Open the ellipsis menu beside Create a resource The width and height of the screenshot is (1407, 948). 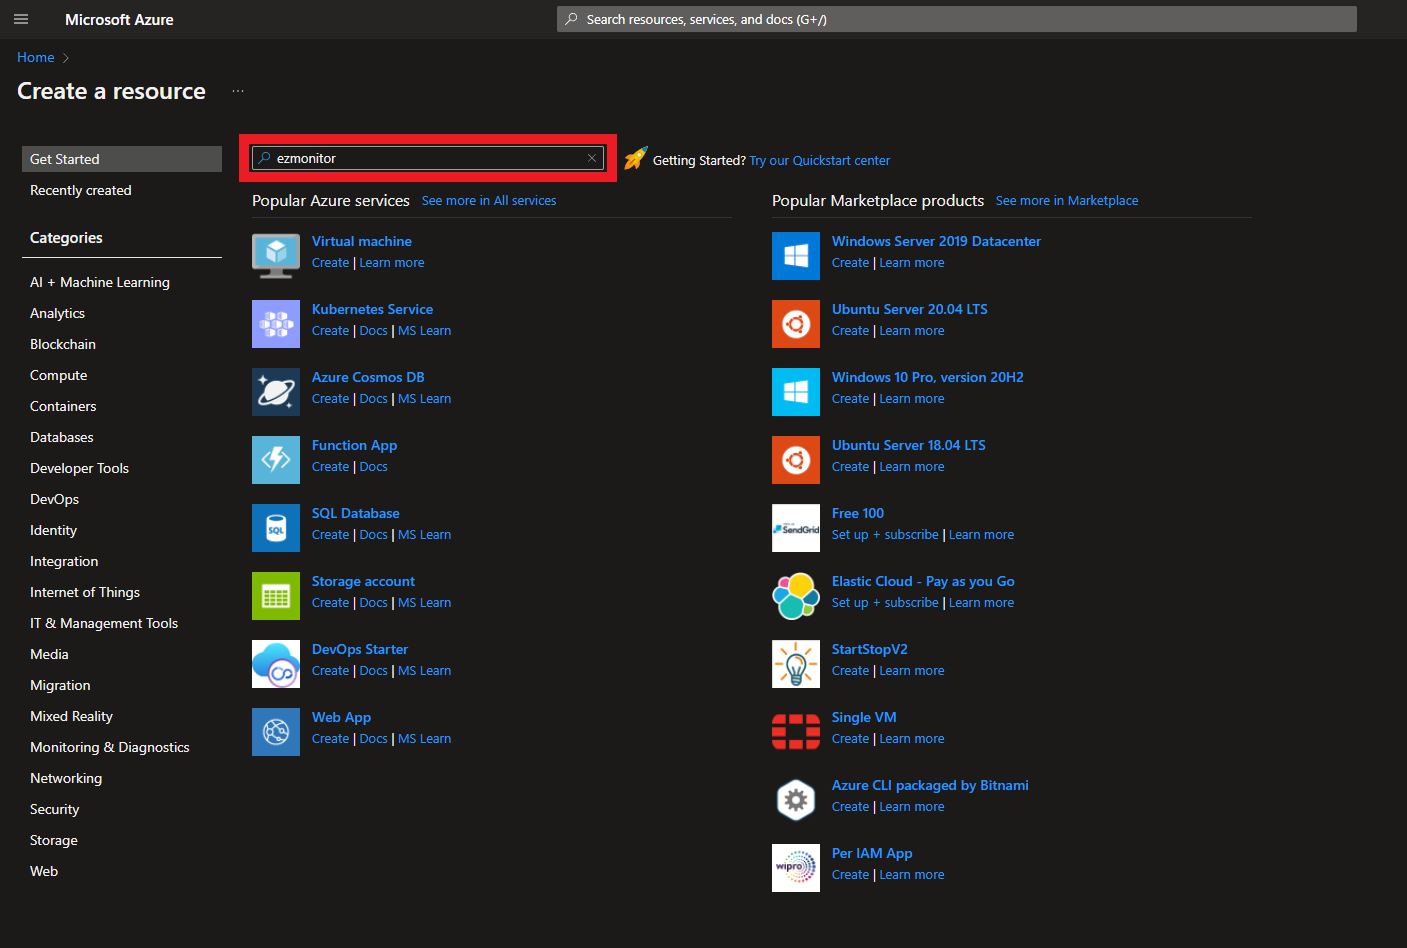pos(238,91)
